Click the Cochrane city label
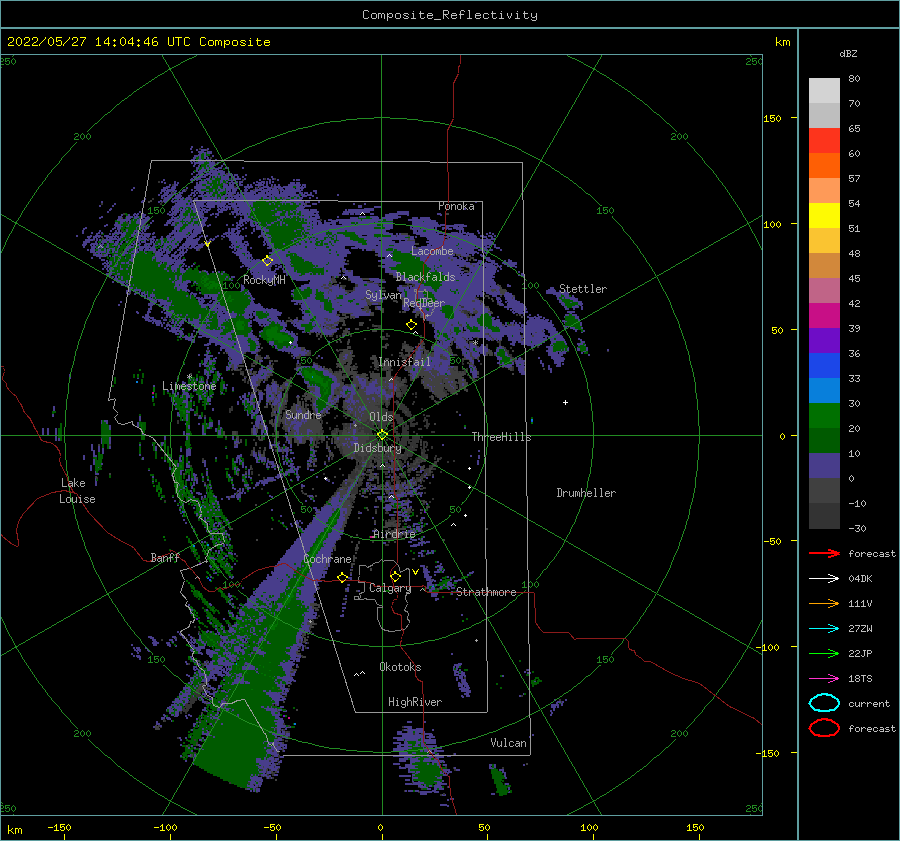This screenshot has width=900, height=841. [327, 559]
